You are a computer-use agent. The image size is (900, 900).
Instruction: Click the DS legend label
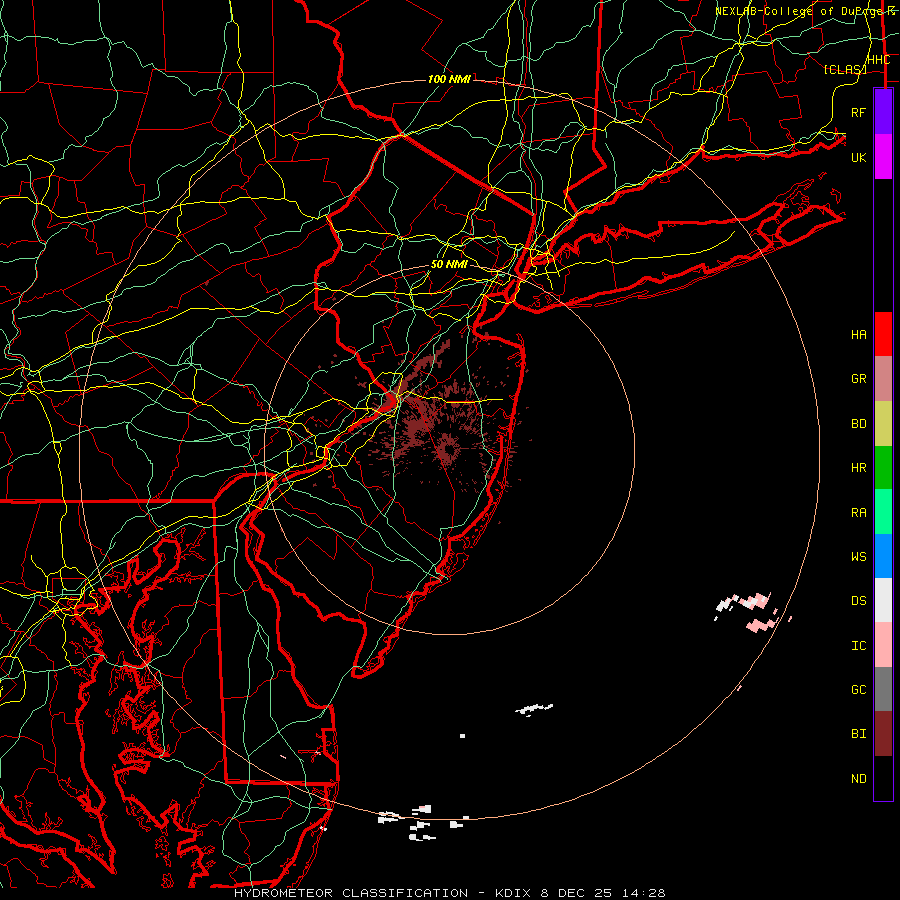(859, 601)
